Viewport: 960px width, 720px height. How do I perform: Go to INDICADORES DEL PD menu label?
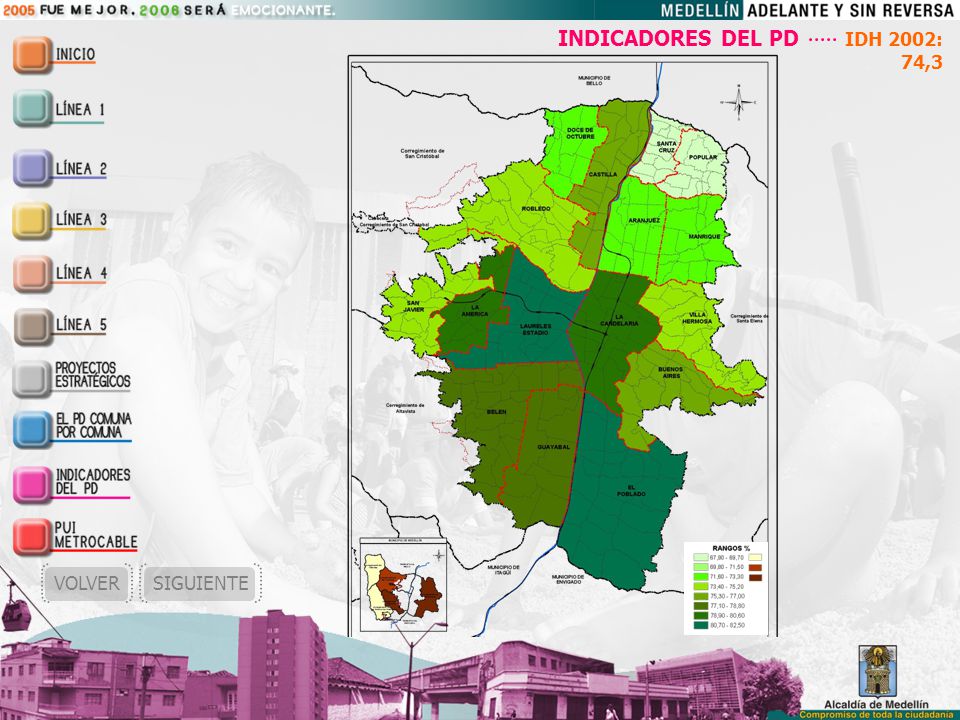[x=92, y=482]
